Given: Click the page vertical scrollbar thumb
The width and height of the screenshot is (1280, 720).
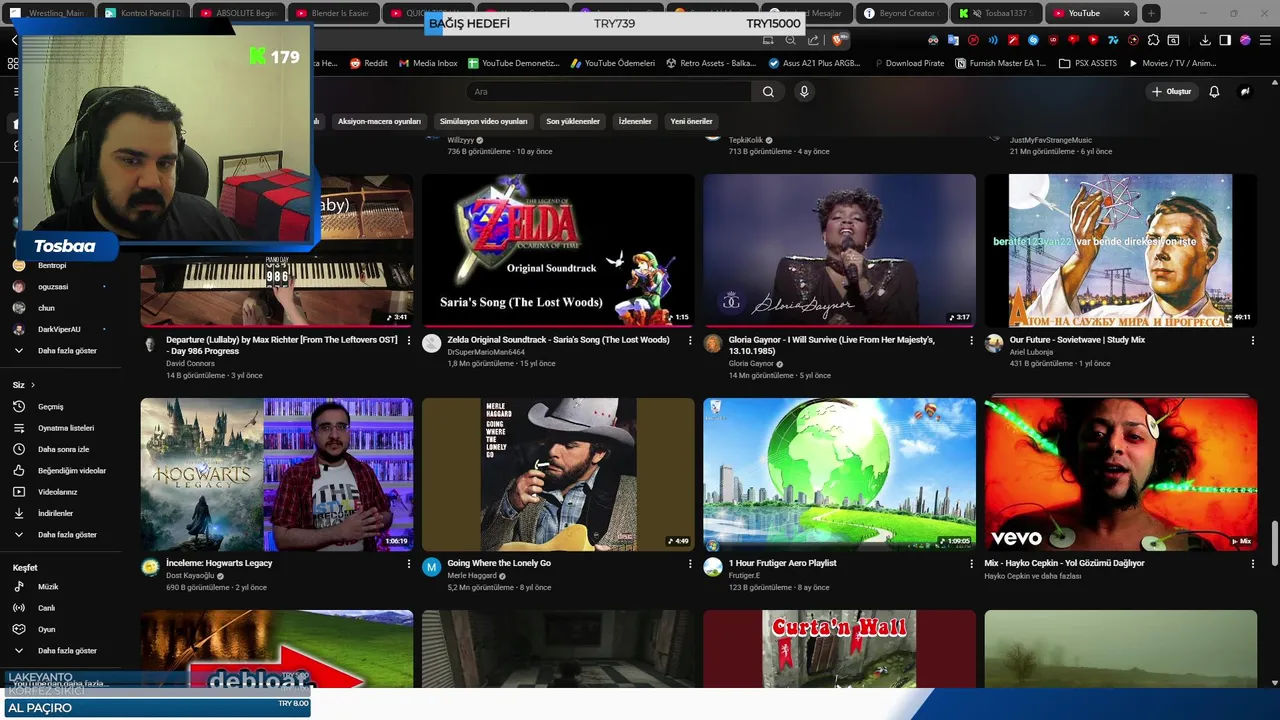Looking at the screenshot, I should 1275,543.
